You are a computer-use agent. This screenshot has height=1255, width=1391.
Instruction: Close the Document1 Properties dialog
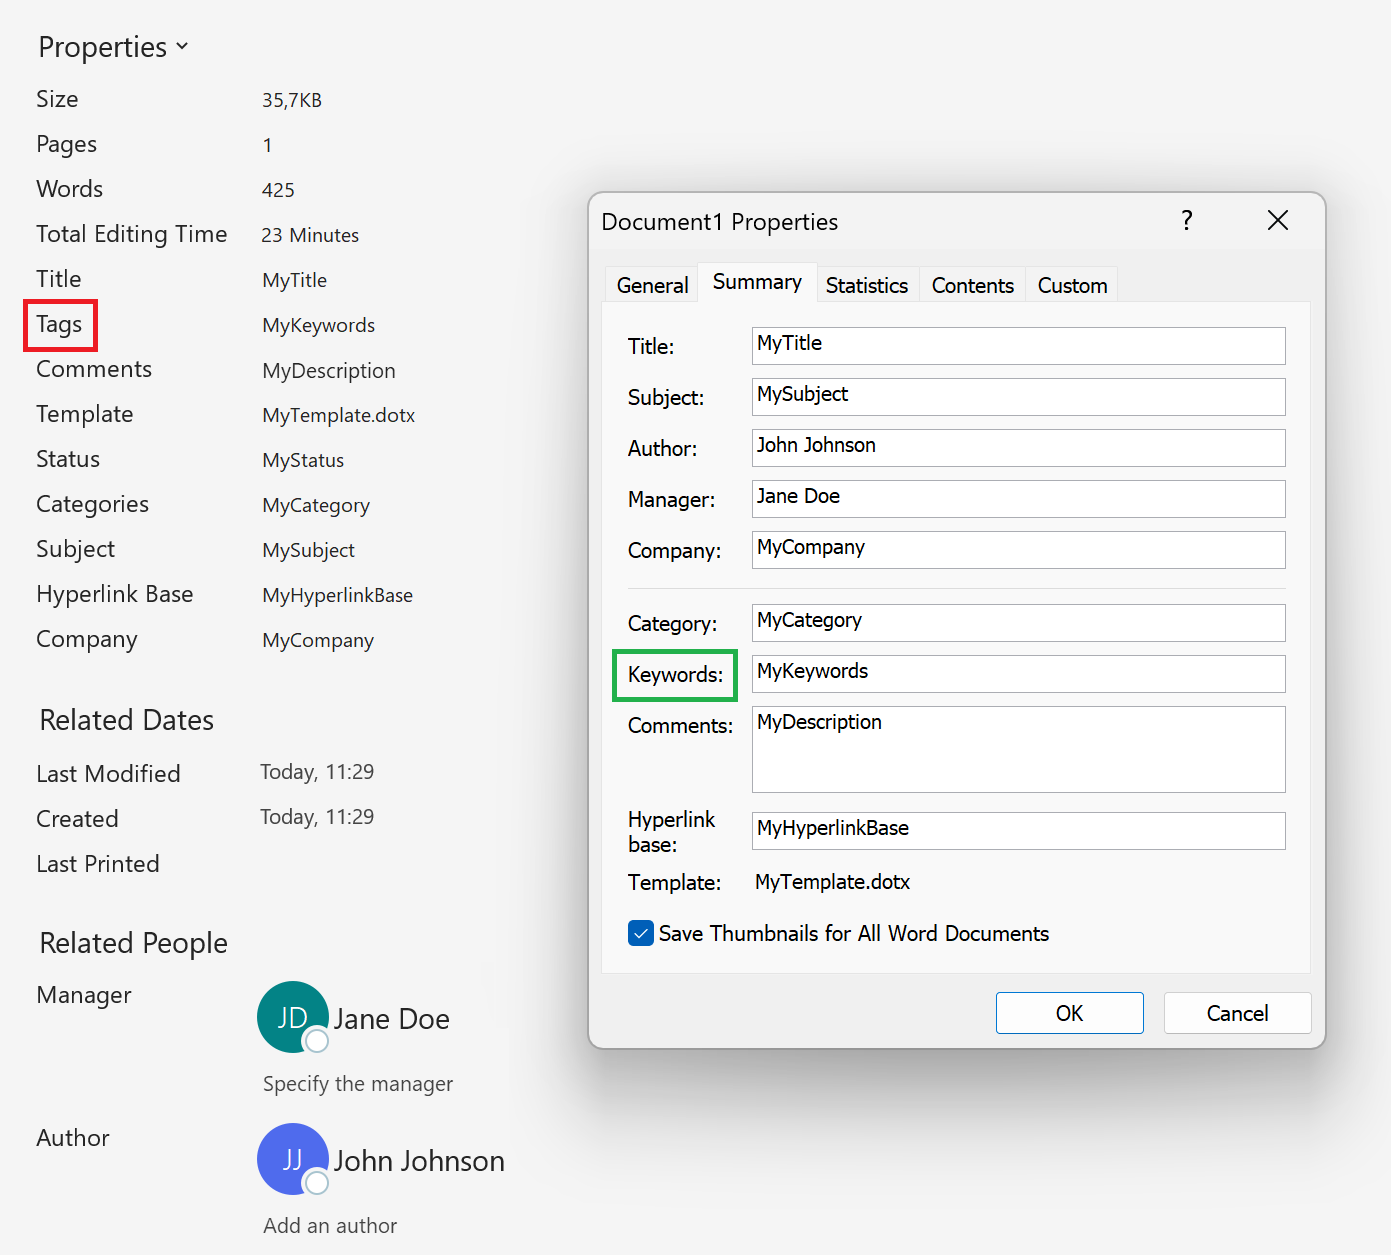tap(1277, 221)
